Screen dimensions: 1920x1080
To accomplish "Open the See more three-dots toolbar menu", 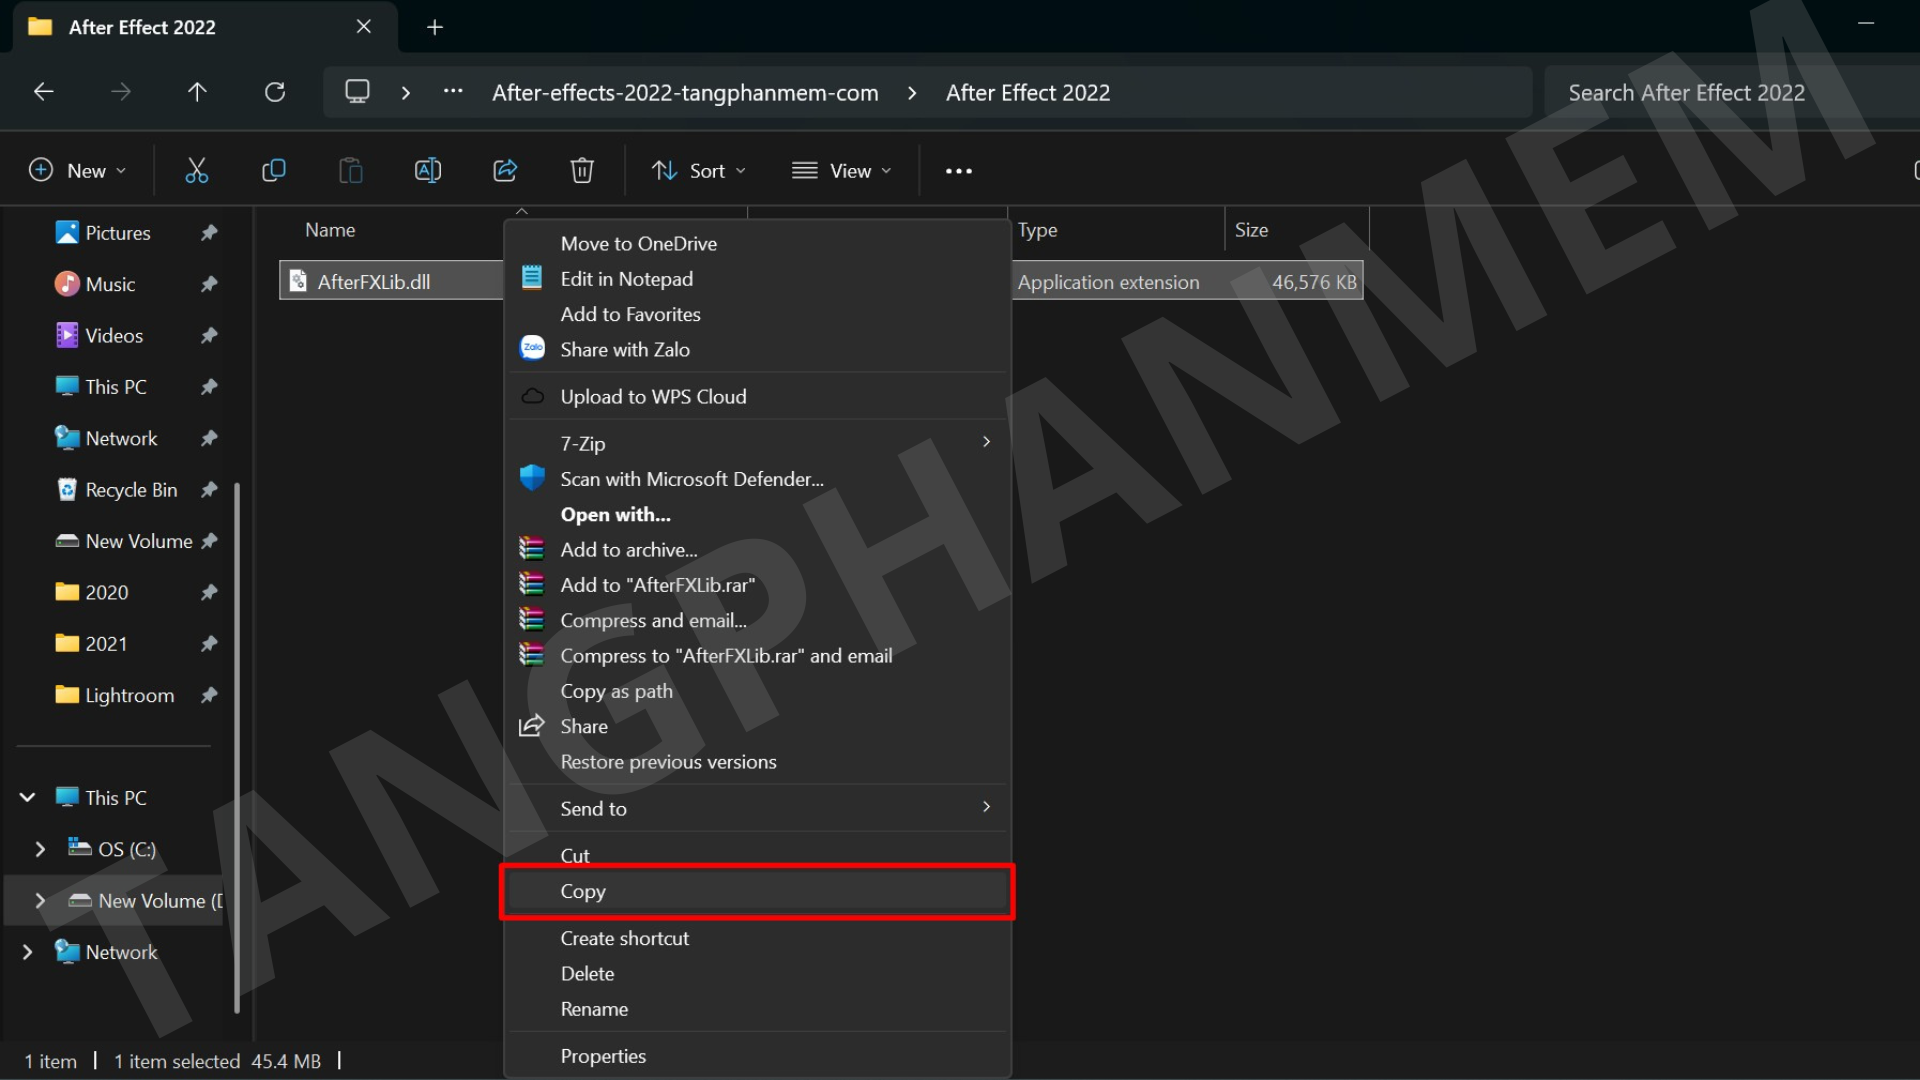I will [x=958, y=171].
